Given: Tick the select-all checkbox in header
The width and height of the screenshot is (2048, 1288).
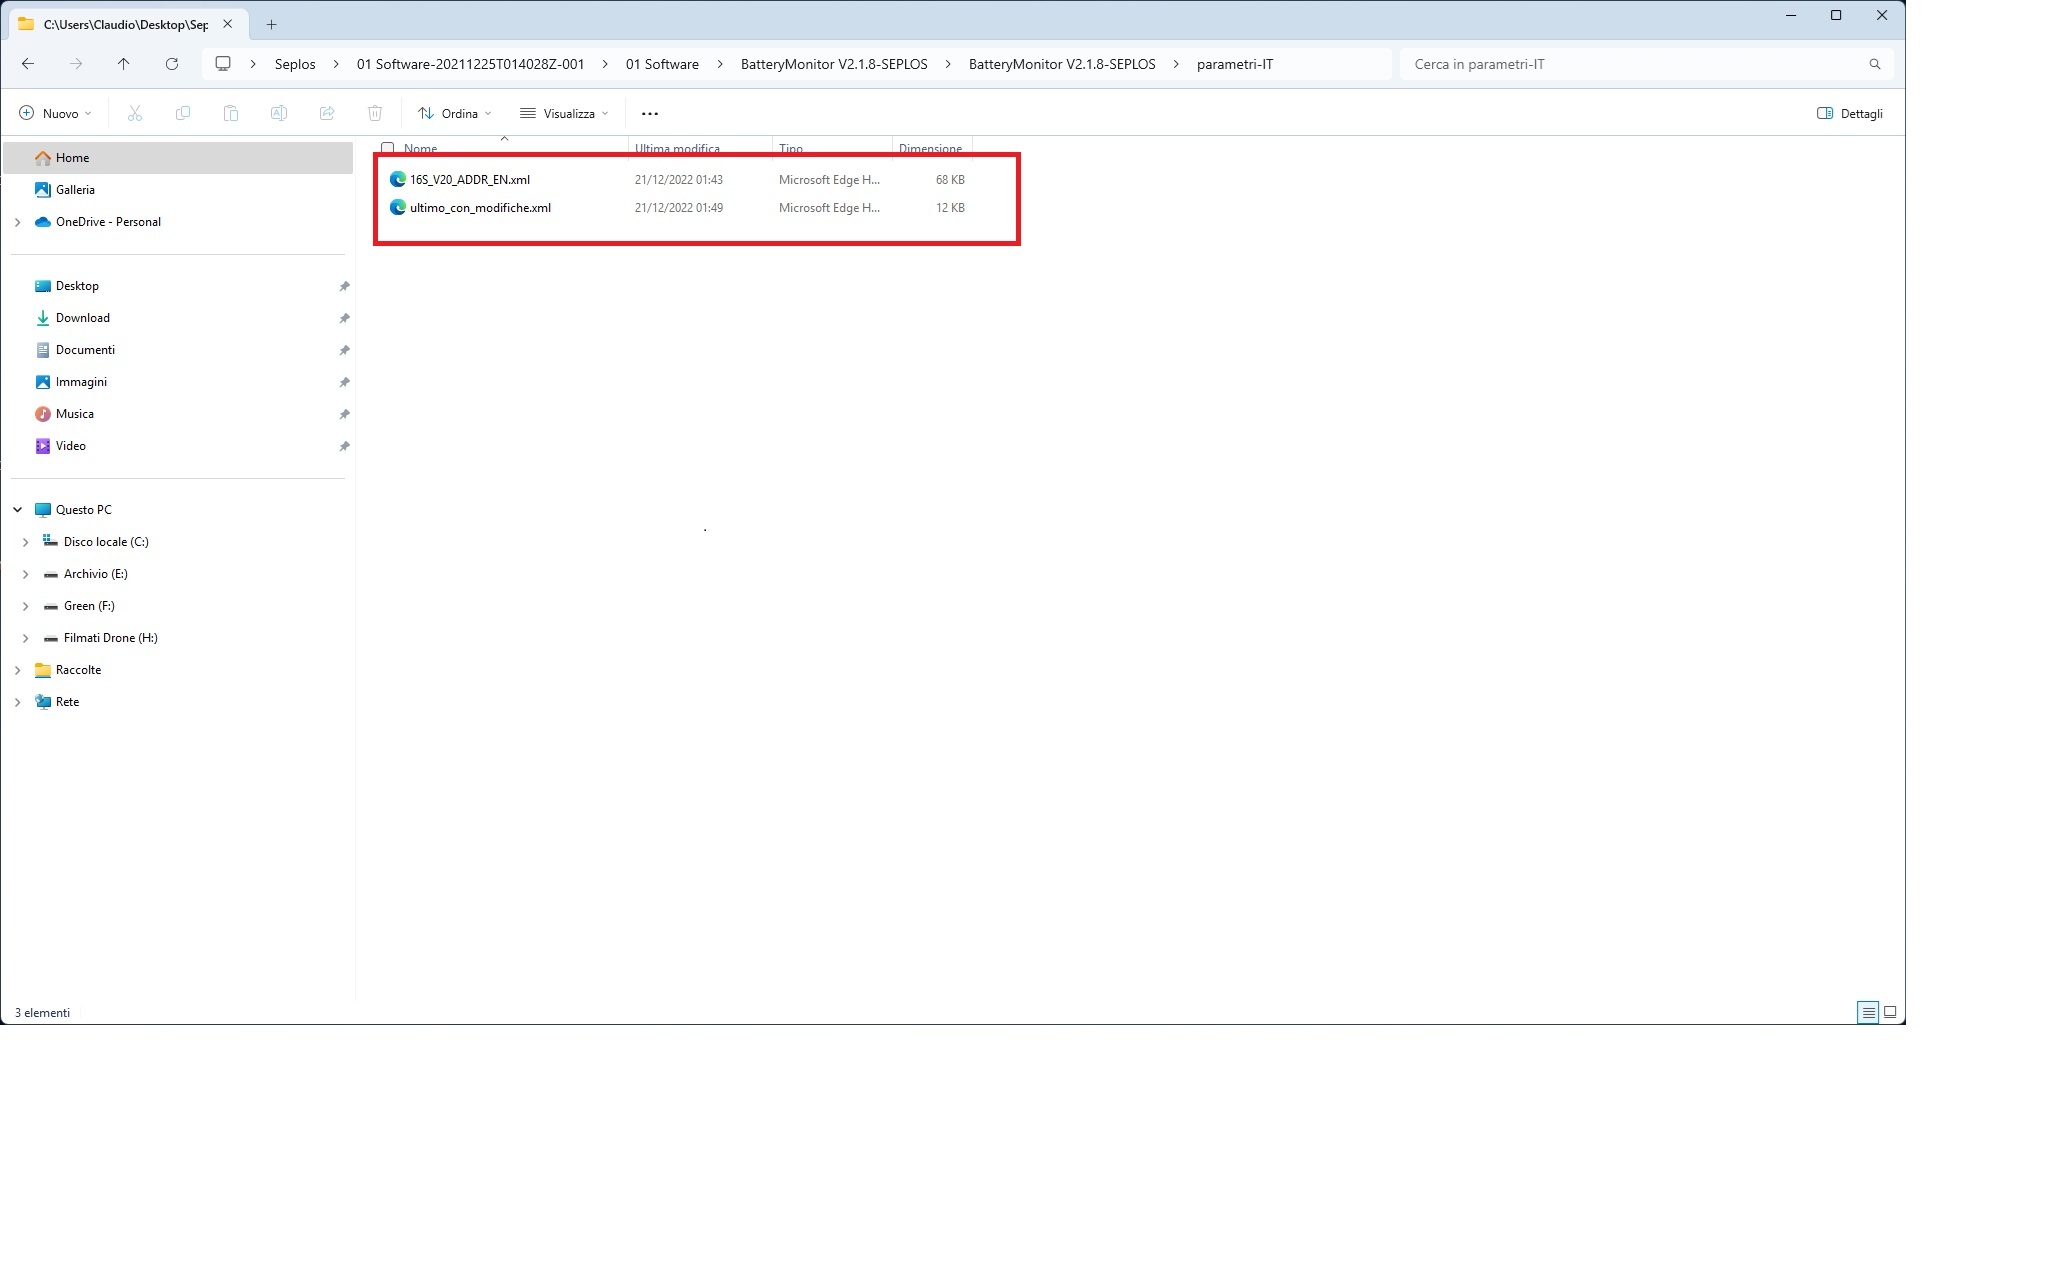Looking at the screenshot, I should [388, 148].
